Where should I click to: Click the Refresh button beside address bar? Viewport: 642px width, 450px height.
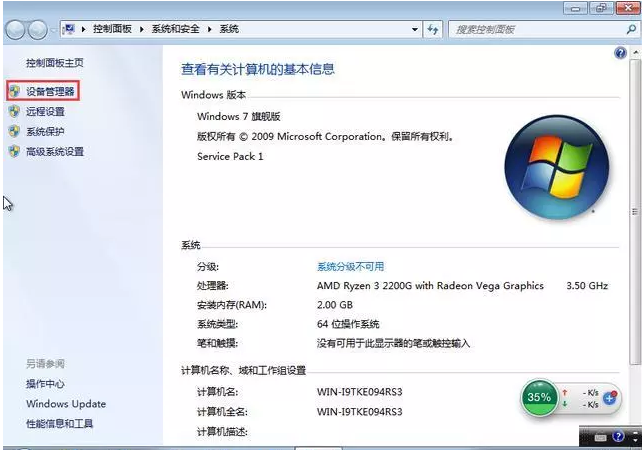click(x=433, y=29)
